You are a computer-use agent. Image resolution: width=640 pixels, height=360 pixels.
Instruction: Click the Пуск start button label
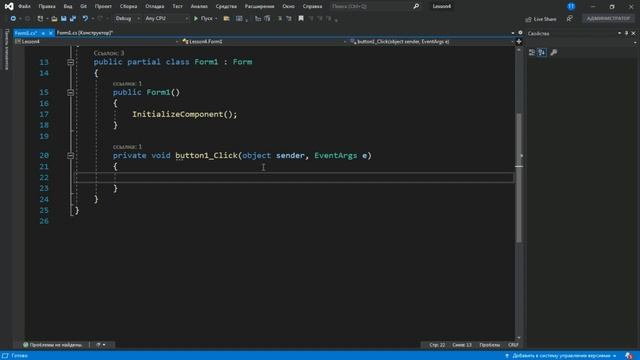[x=207, y=18]
